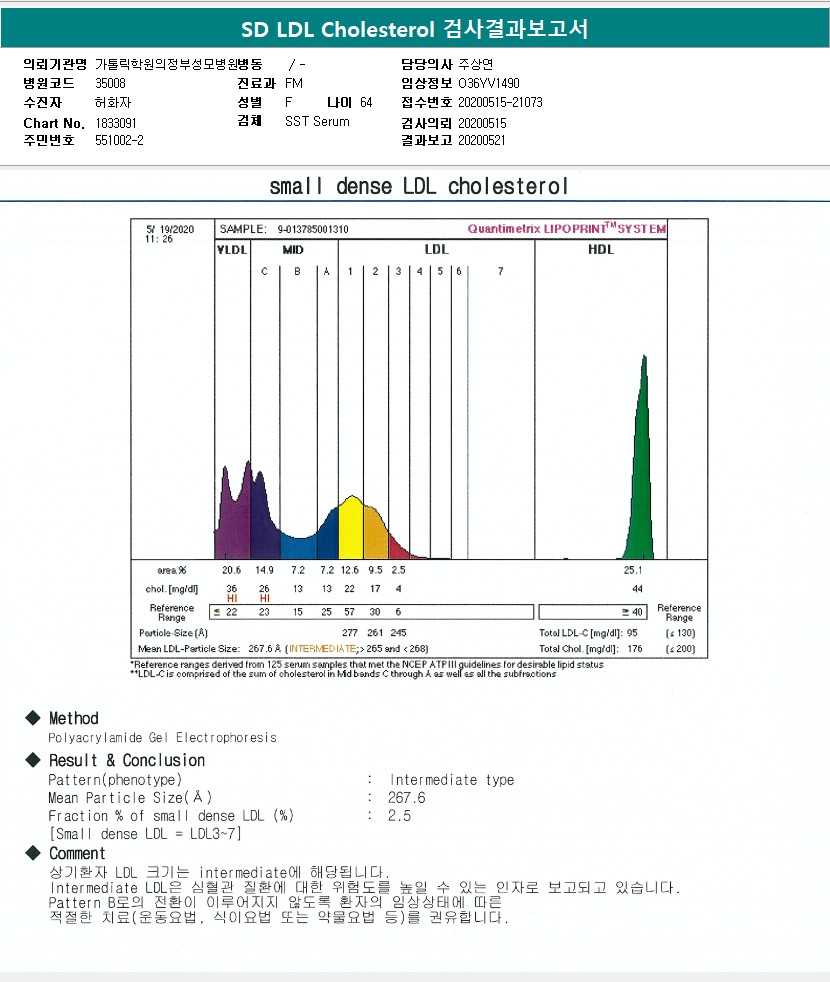Select patient name "허화자"

pyautogui.click(x=113, y=102)
